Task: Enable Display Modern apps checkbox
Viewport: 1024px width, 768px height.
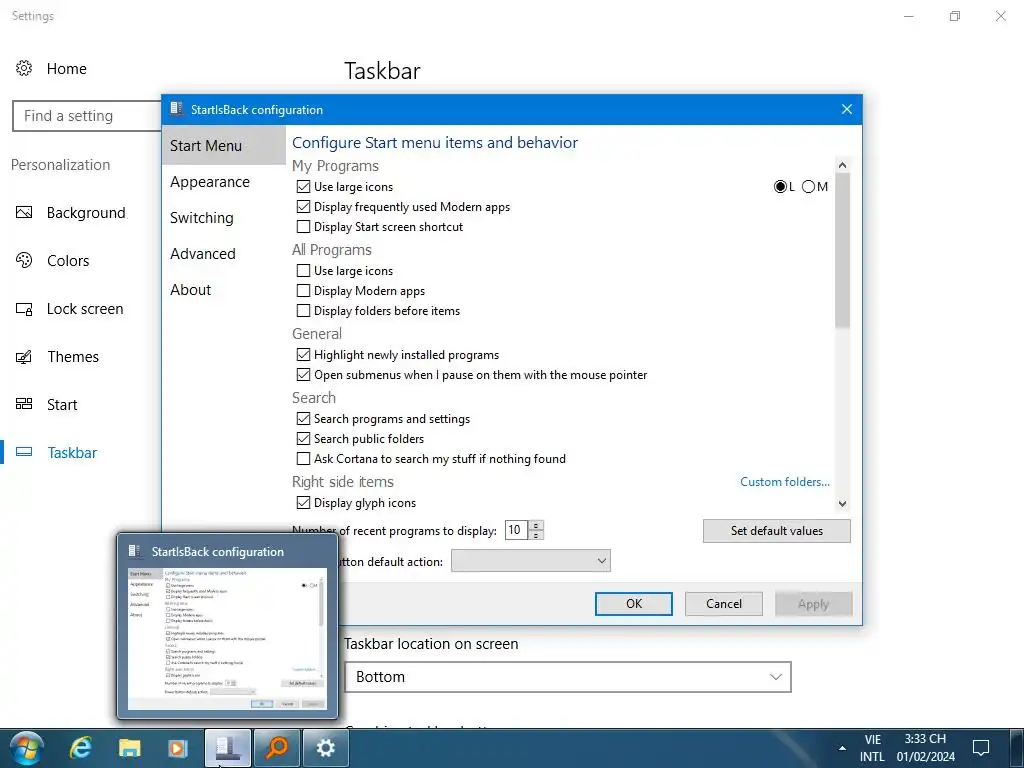Action: [303, 291]
